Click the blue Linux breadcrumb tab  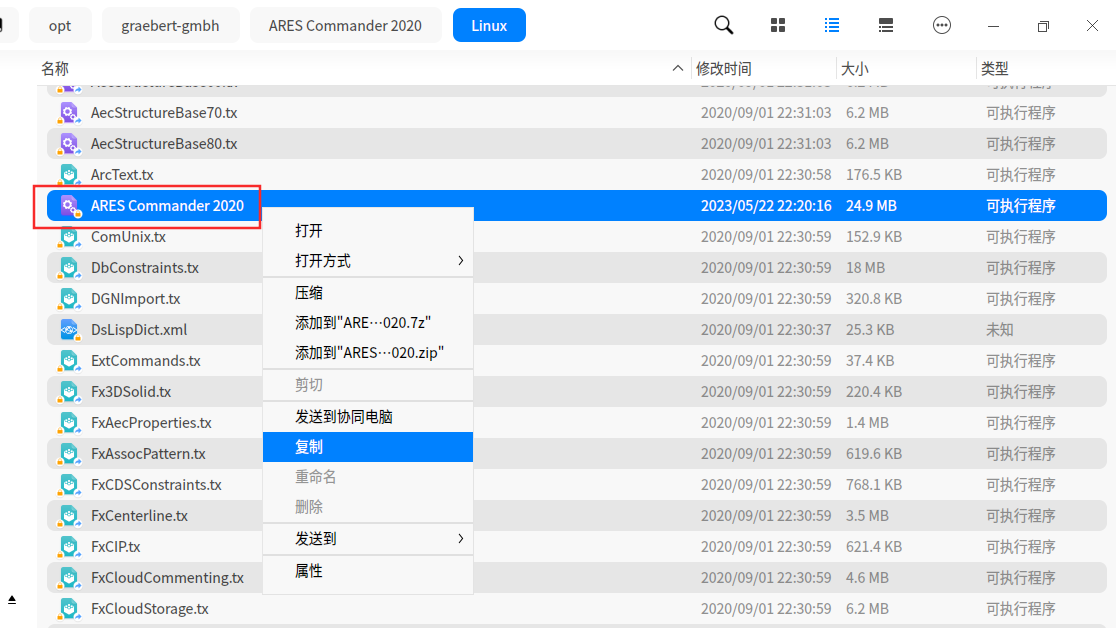pos(489,25)
